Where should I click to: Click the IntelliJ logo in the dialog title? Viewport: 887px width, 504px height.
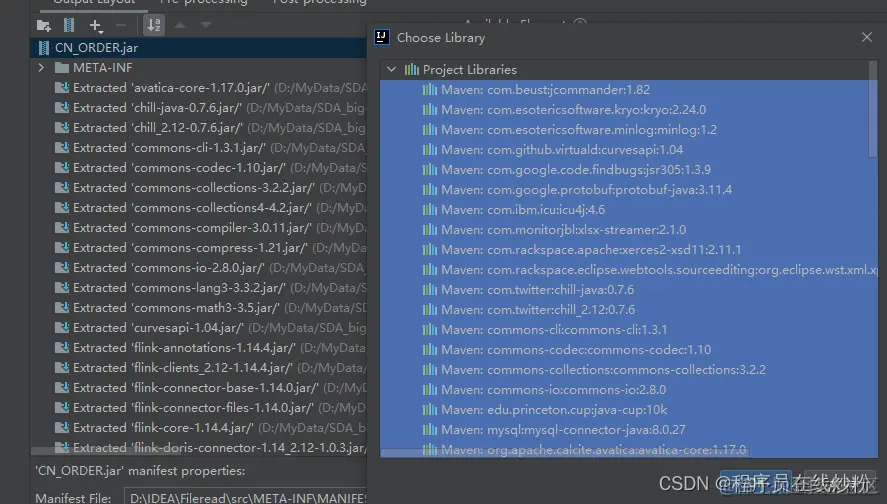click(x=382, y=37)
